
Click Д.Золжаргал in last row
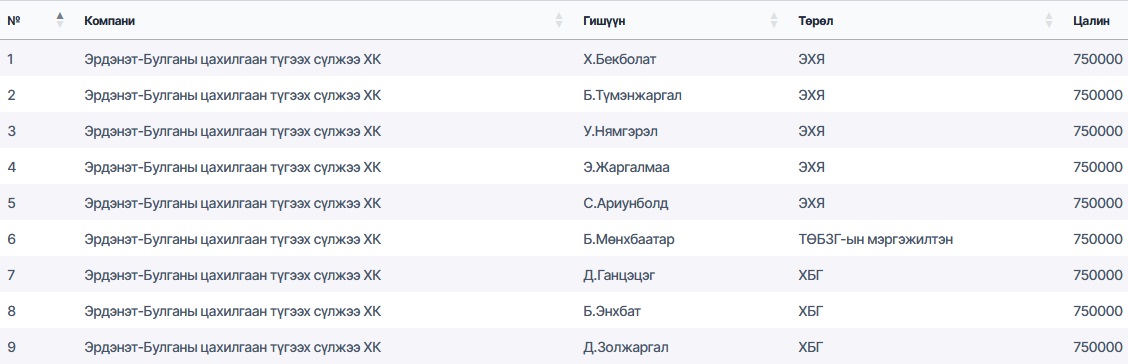[625, 347]
